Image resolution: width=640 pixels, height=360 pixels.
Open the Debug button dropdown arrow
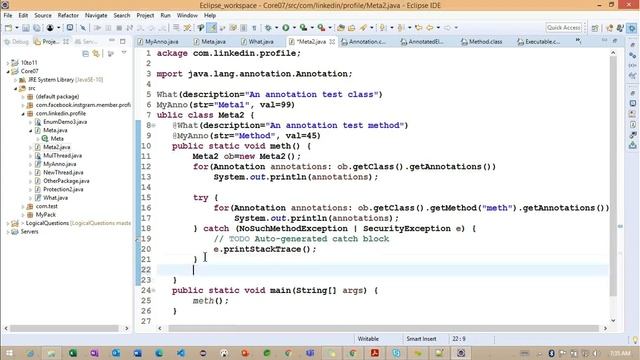pyautogui.click(x=276, y=28)
